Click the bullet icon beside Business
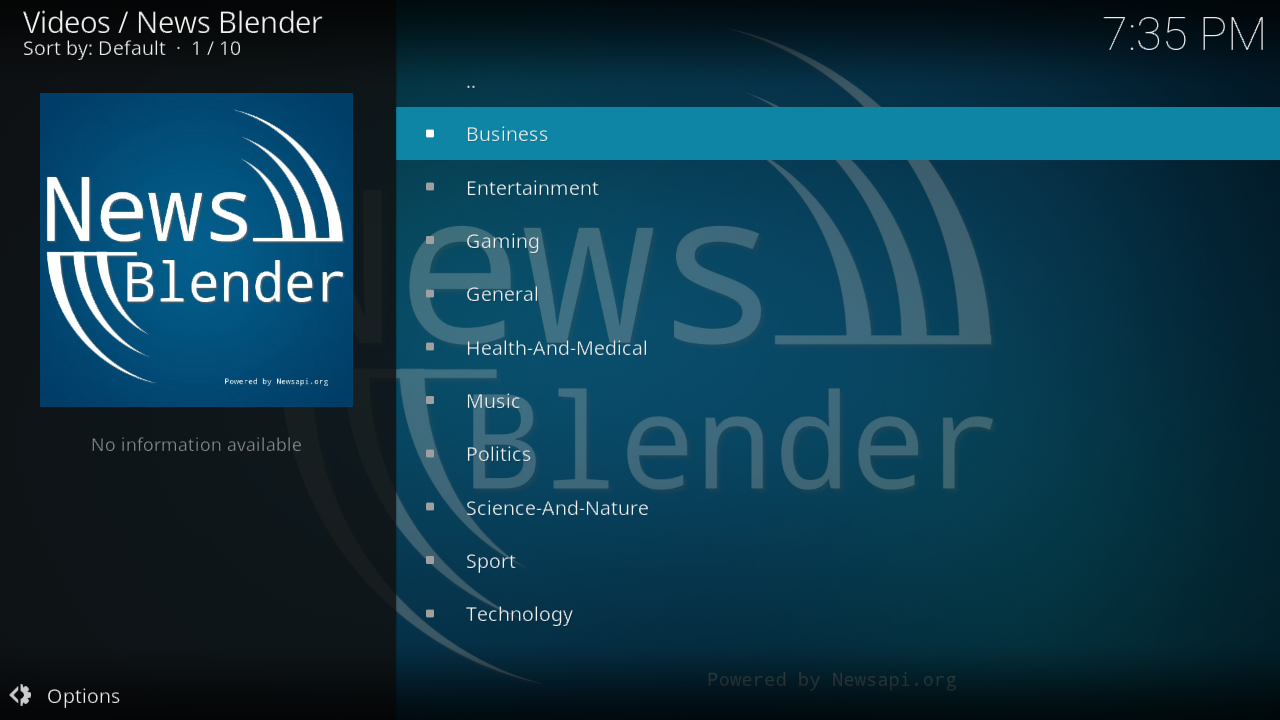This screenshot has width=1280, height=720. [430, 134]
